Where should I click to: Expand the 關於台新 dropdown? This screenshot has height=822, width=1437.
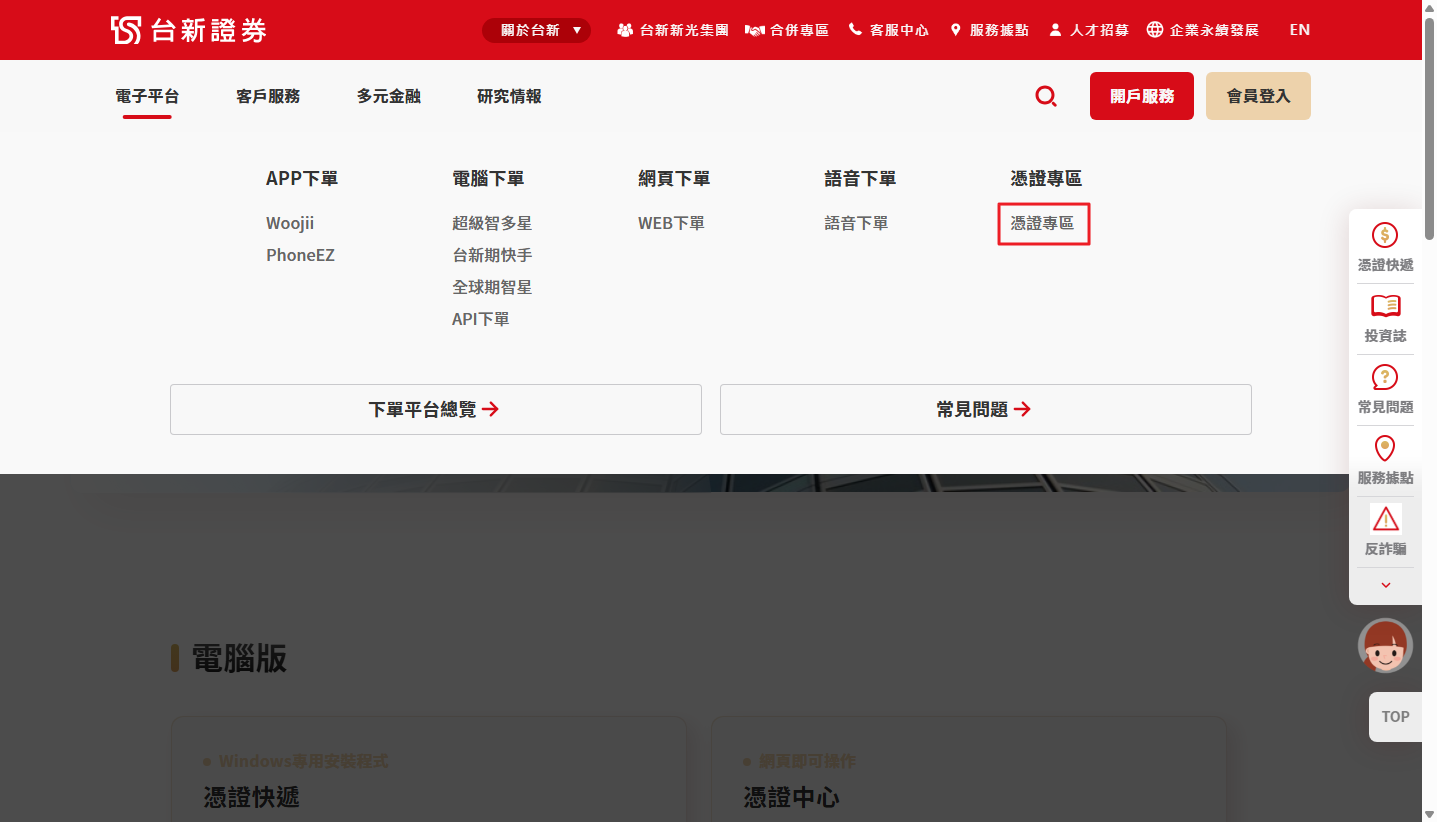click(x=536, y=30)
